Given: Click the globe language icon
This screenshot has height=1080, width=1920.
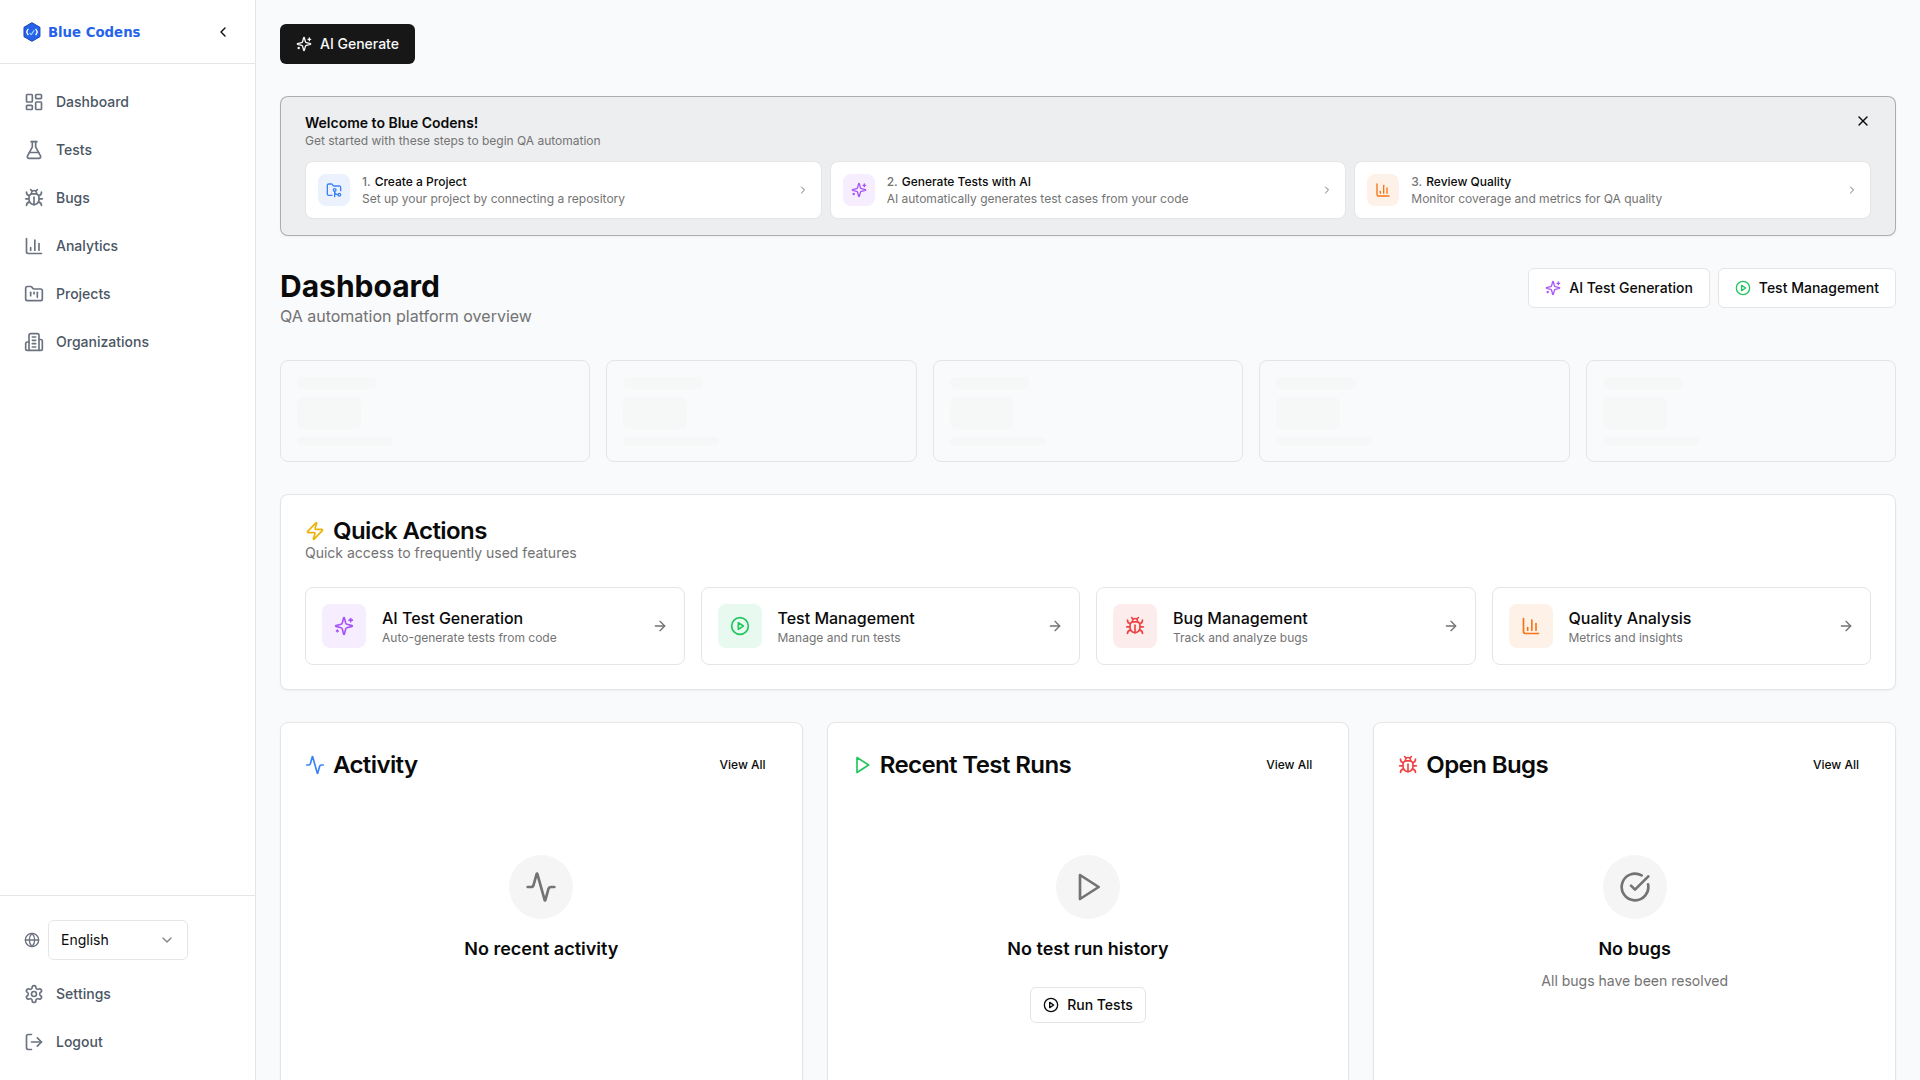Looking at the screenshot, I should tap(32, 940).
